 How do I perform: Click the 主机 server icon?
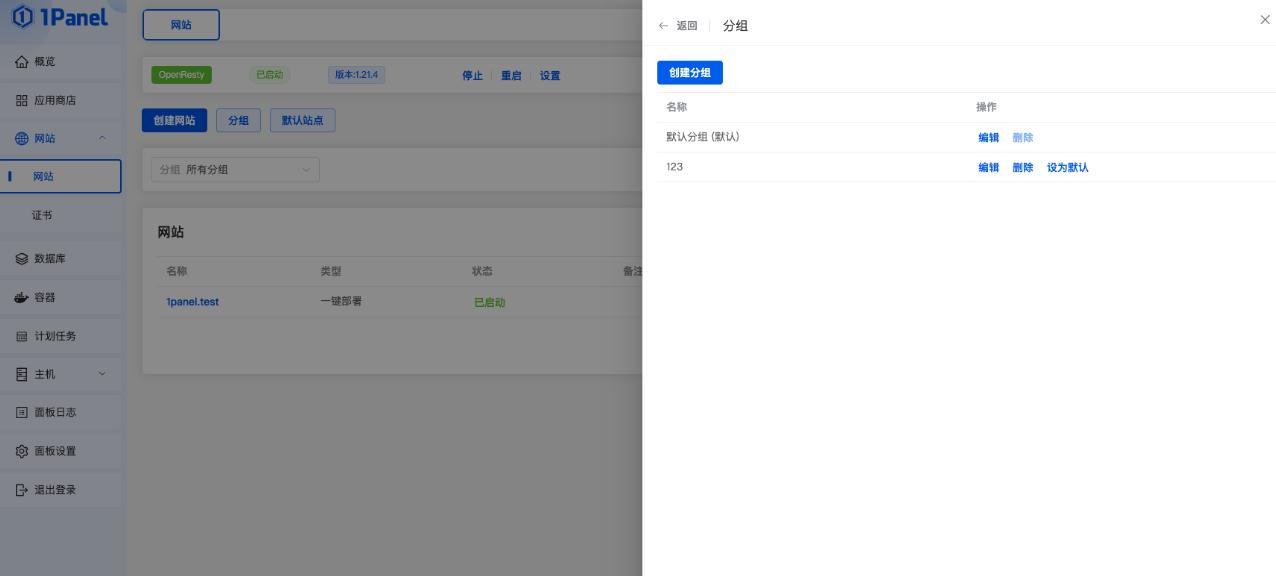point(22,374)
